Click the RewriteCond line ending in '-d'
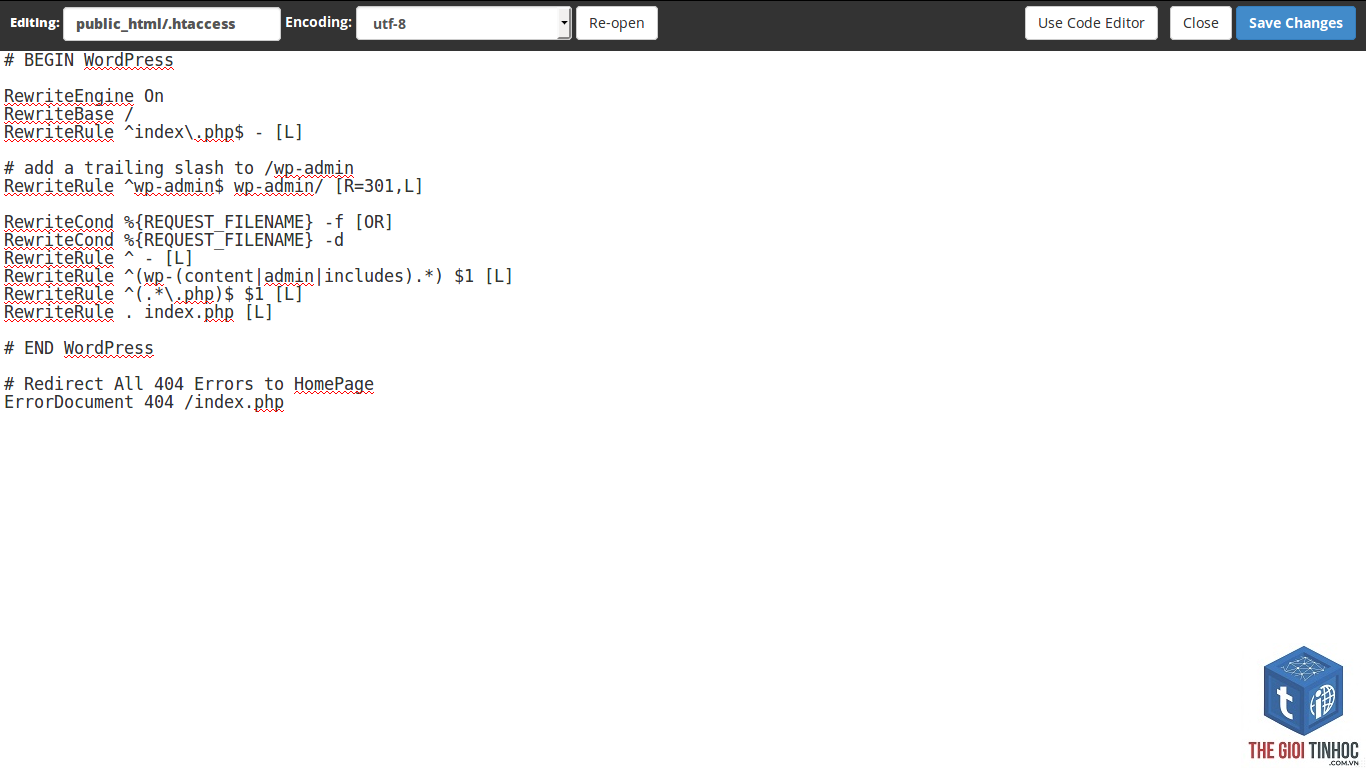The image size is (1366, 768). (174, 241)
